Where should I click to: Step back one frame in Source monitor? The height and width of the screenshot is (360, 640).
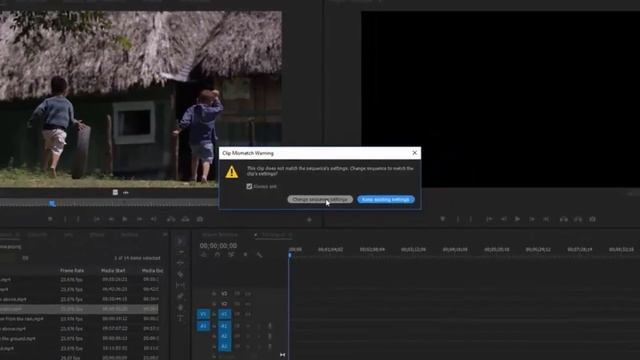tap(111, 219)
